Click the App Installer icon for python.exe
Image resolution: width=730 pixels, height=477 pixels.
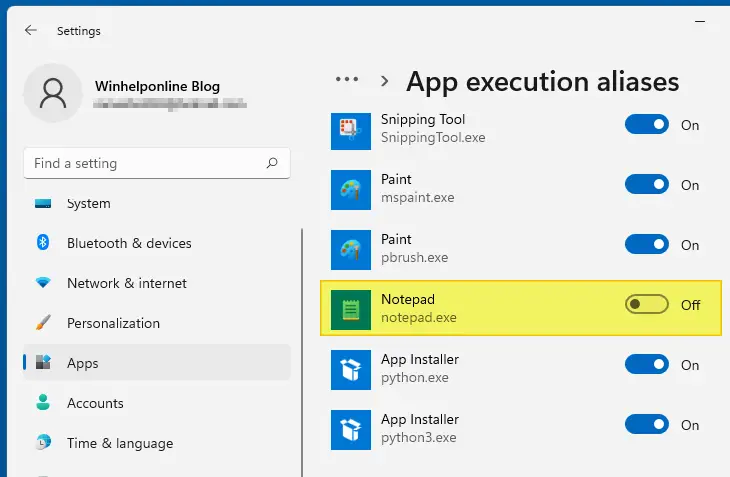[351, 370]
